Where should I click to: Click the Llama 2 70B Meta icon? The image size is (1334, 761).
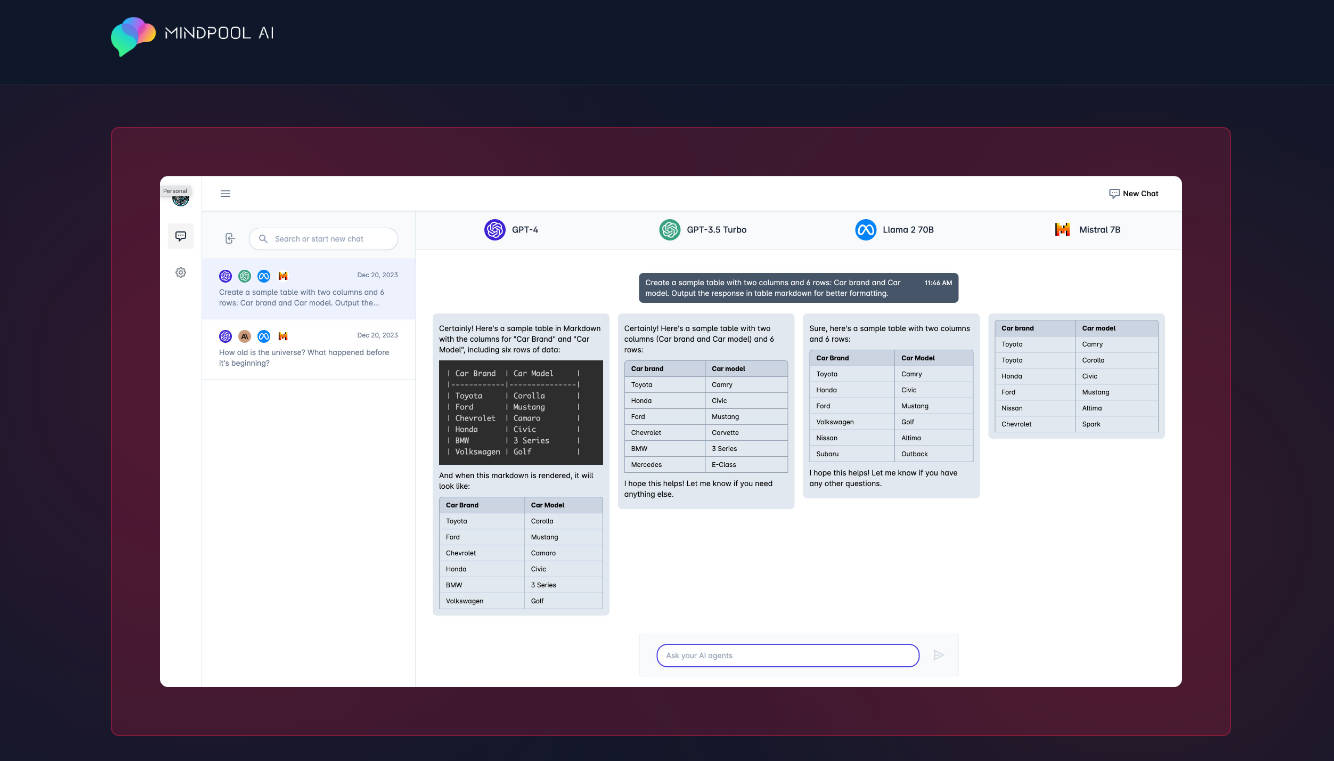pos(865,230)
